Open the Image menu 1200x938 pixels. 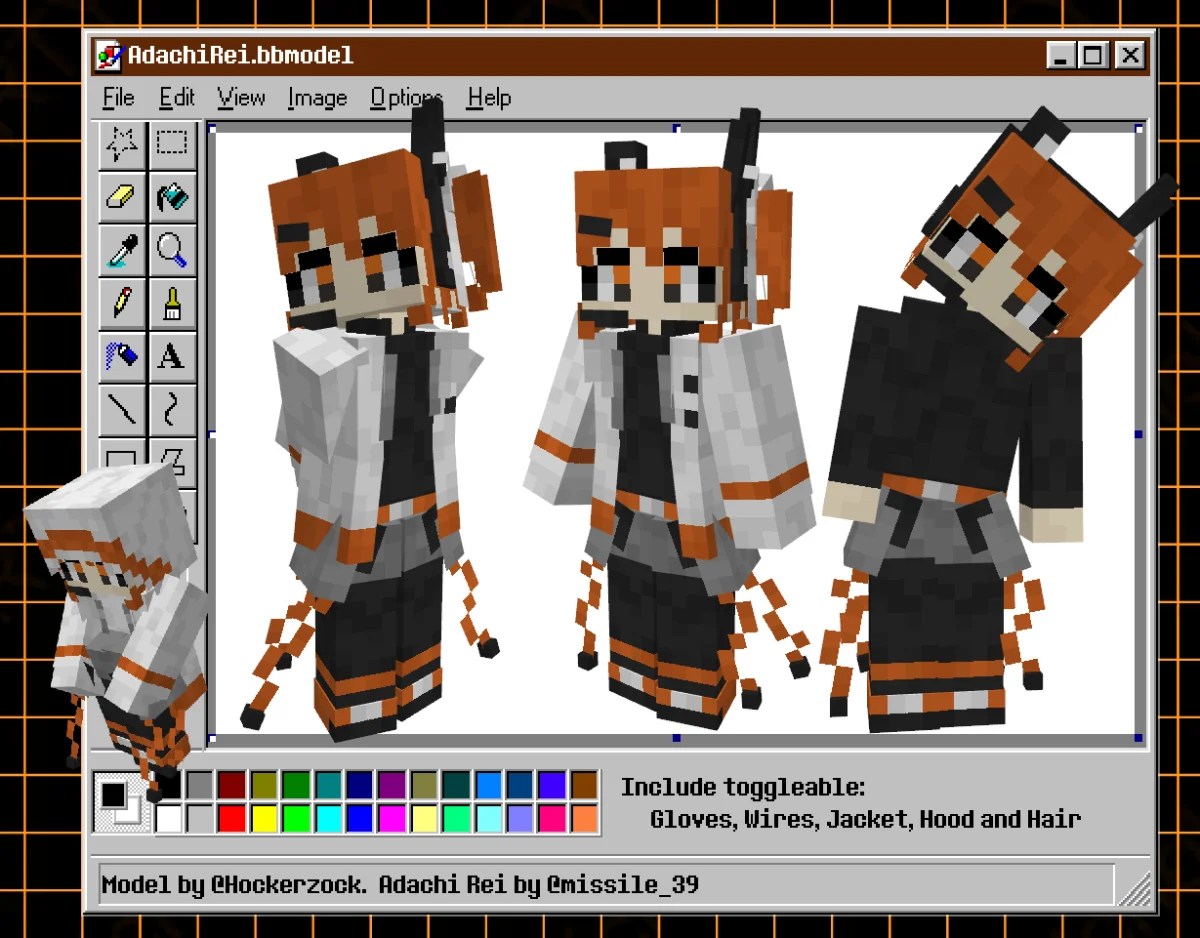317,98
